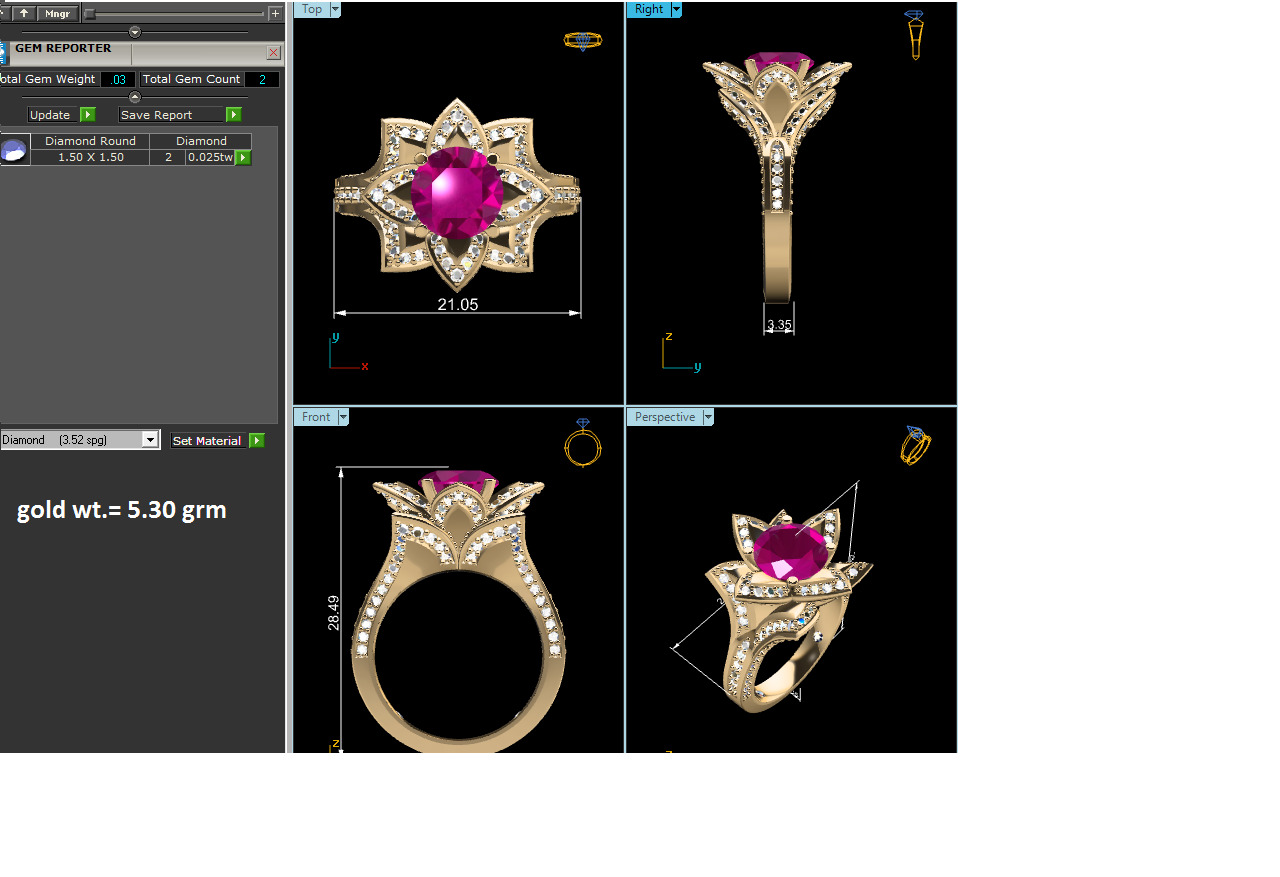Open the Perspective viewport dropdown arrow
Screen dimensions: 1280x877
(x=708, y=417)
